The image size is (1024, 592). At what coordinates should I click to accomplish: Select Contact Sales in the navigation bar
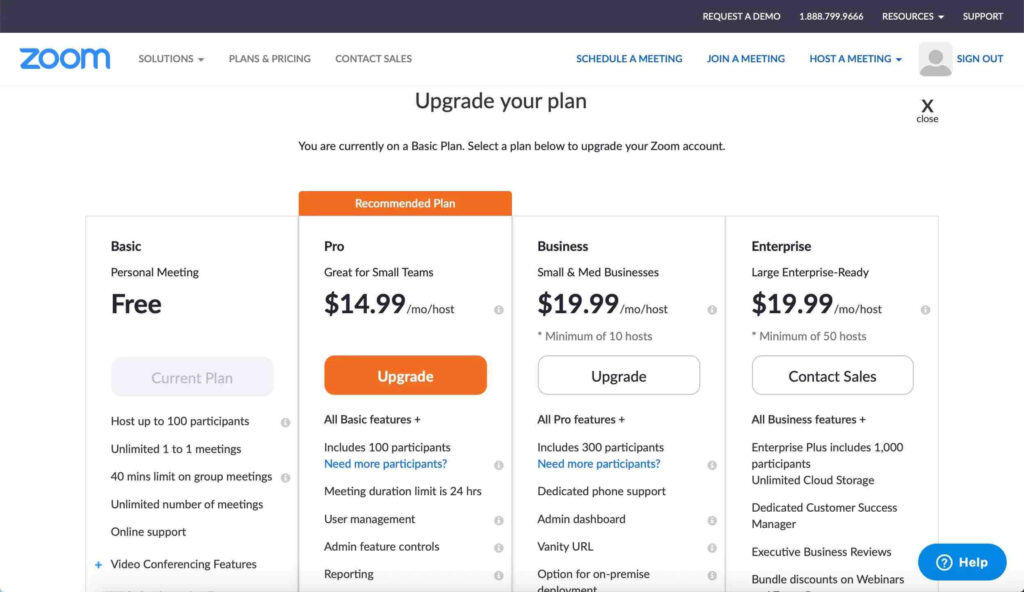click(373, 58)
